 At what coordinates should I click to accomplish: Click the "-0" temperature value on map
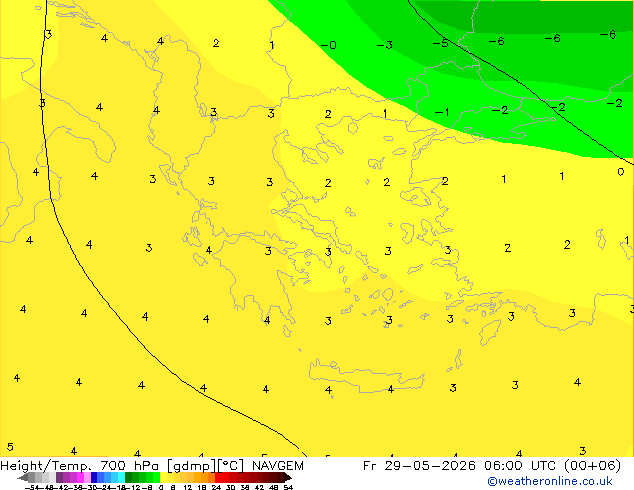coord(329,45)
